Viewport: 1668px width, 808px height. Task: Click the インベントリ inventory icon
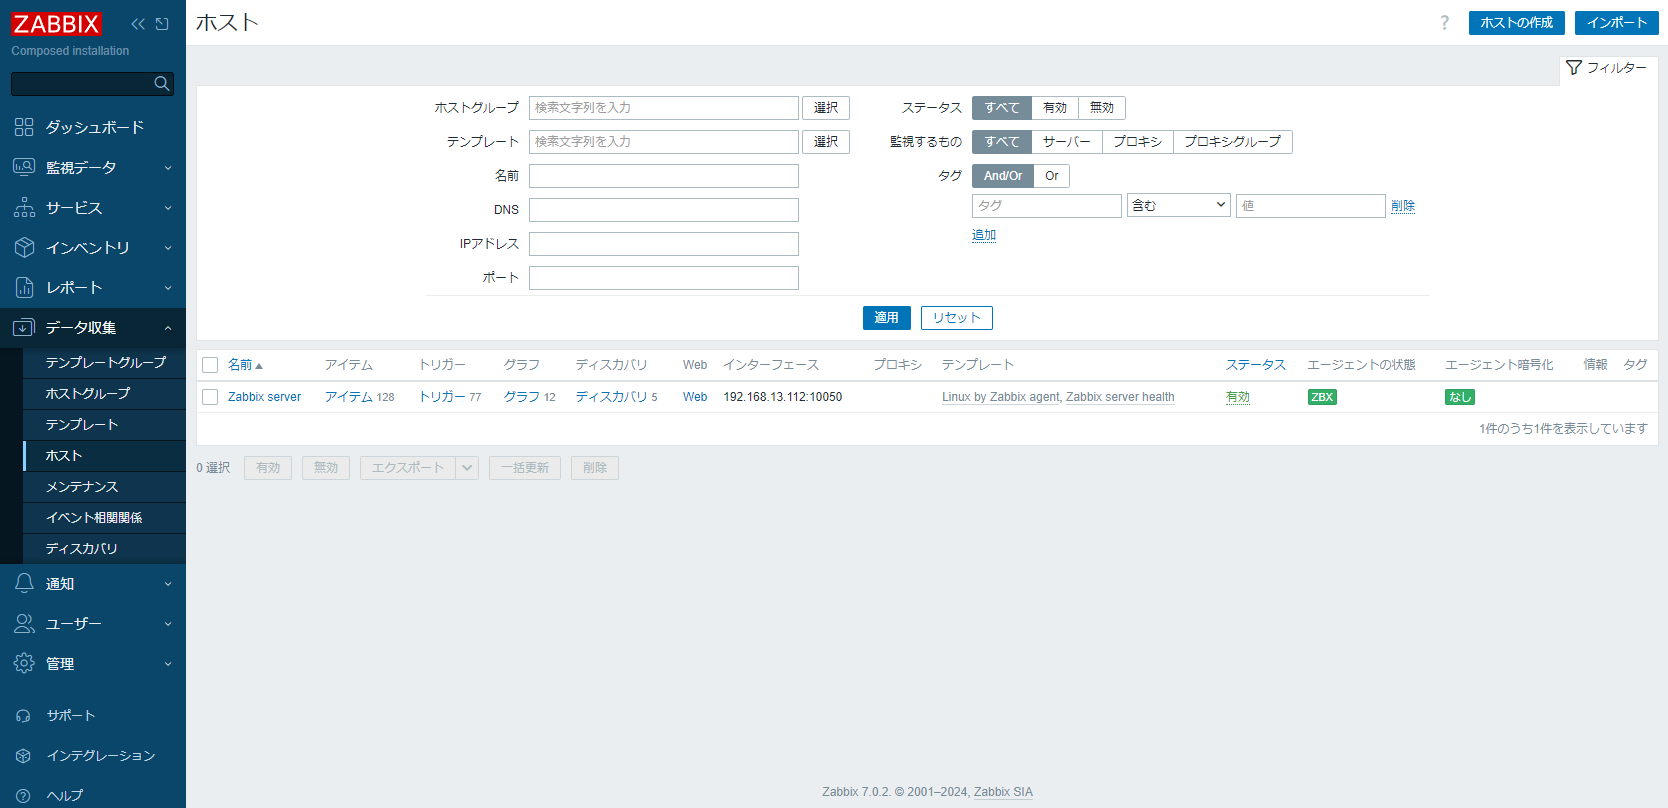[24, 247]
